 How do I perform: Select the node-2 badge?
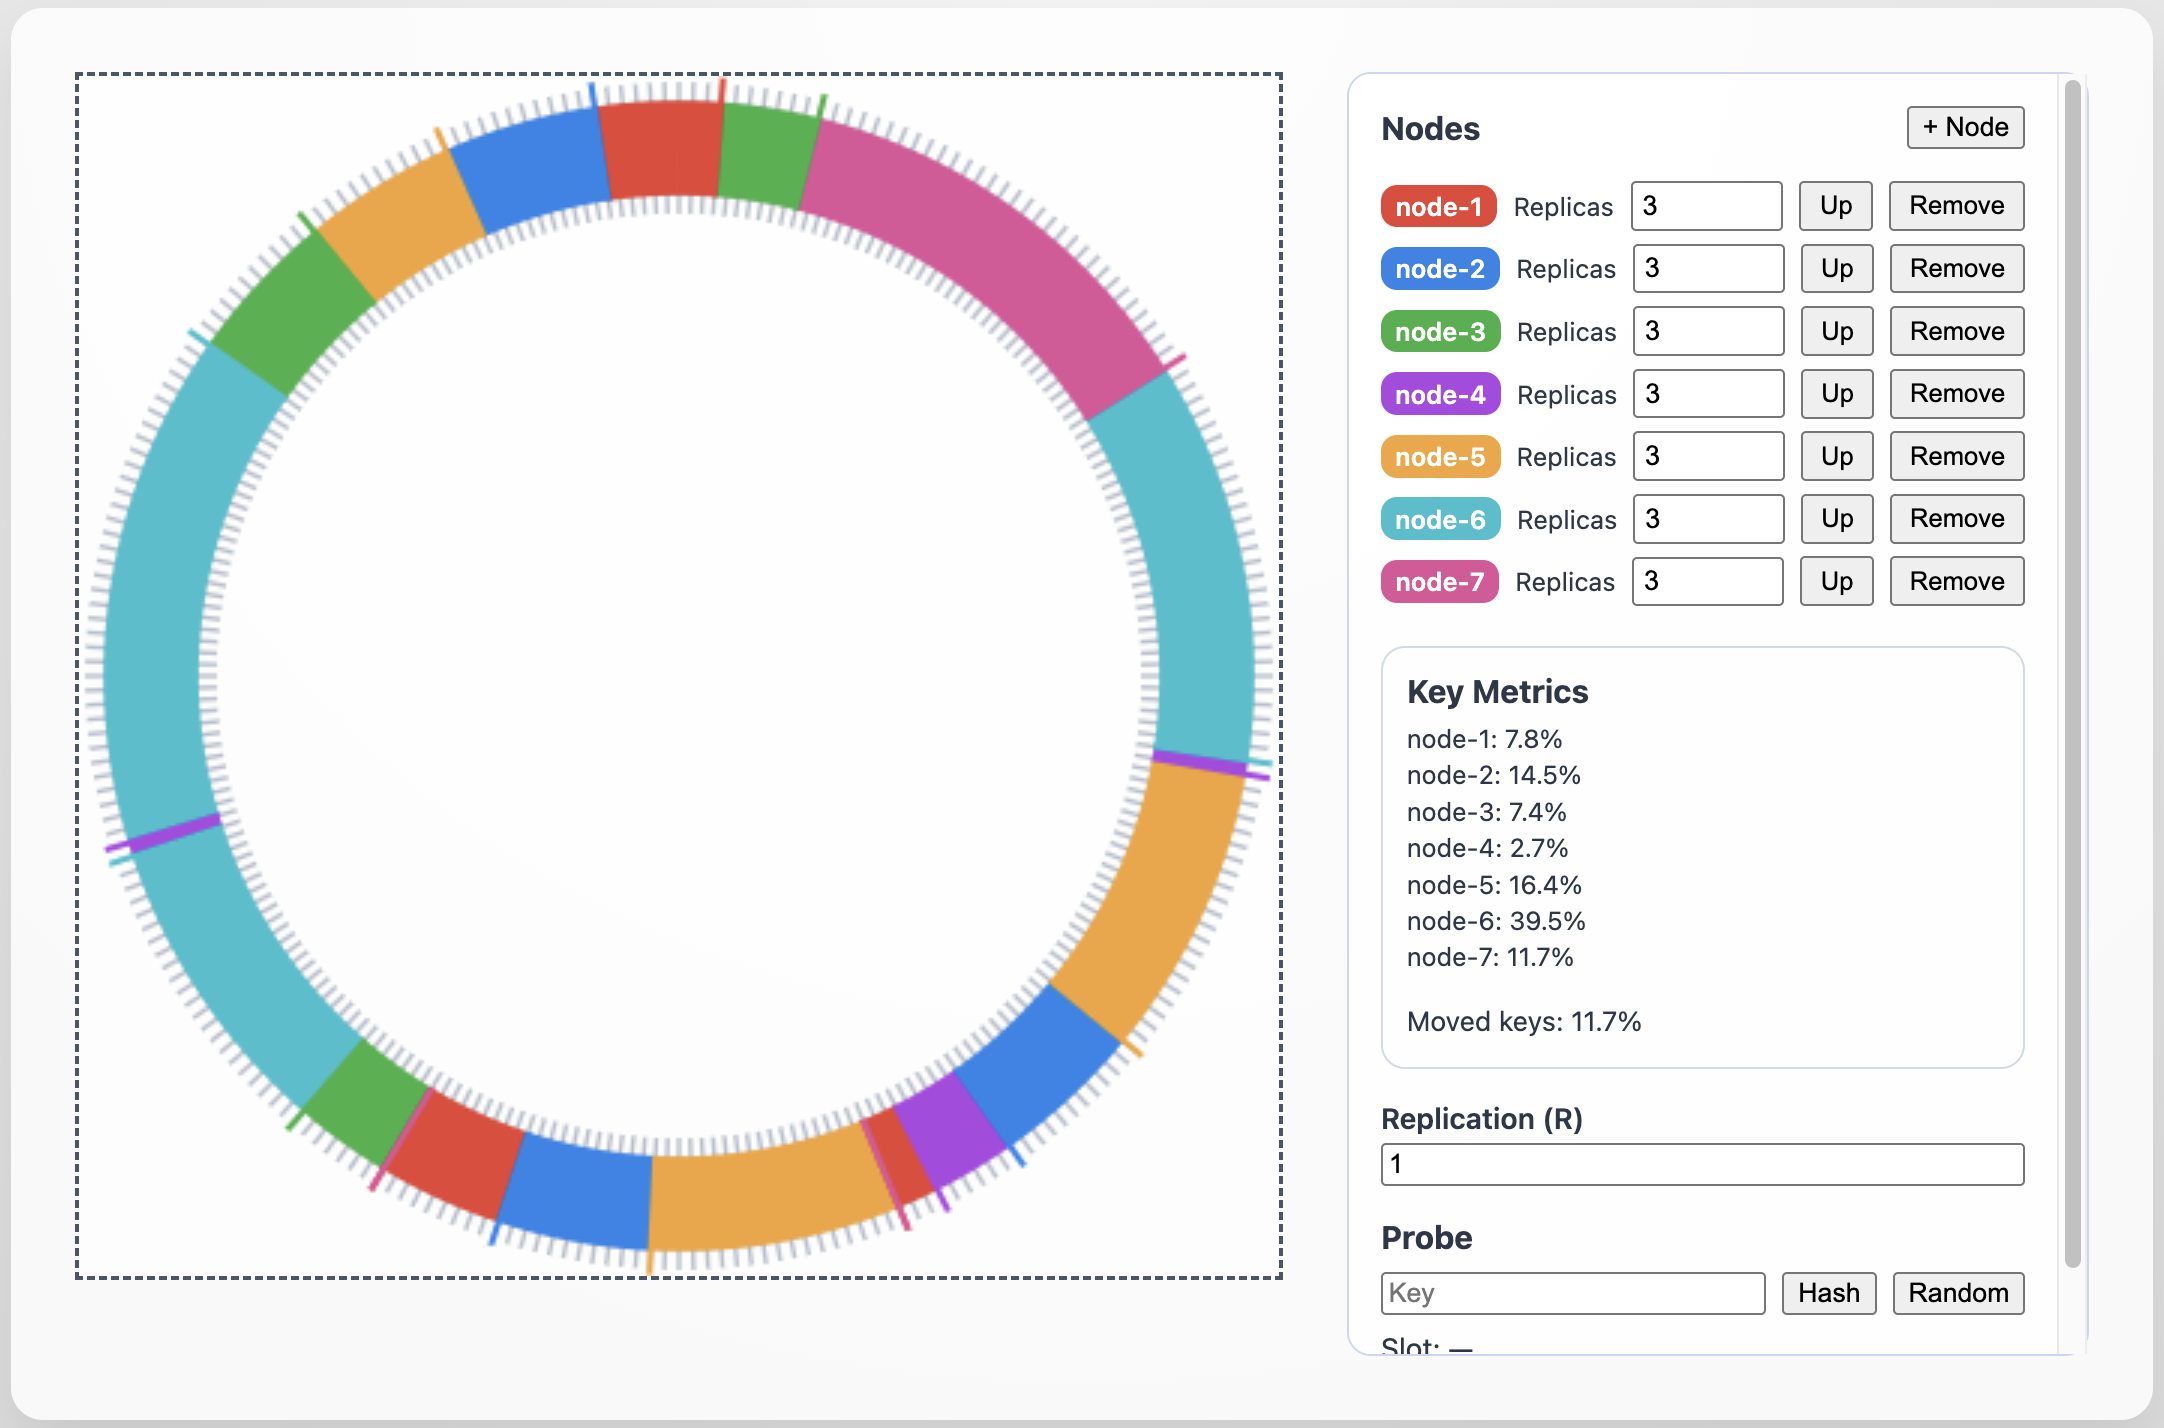[1440, 268]
